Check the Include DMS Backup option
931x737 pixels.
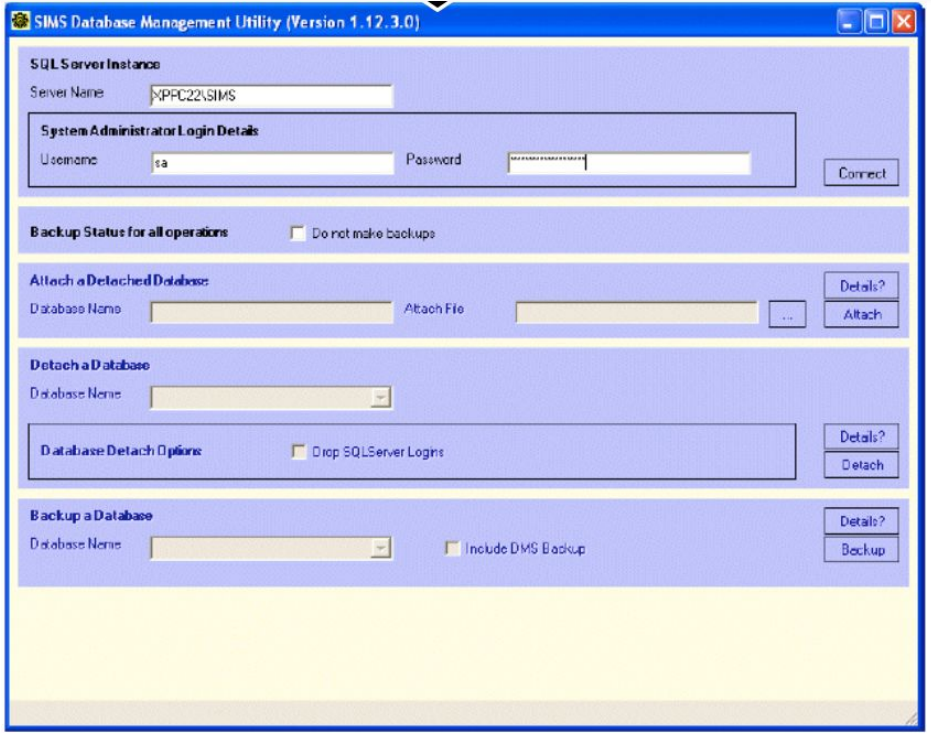pos(451,547)
